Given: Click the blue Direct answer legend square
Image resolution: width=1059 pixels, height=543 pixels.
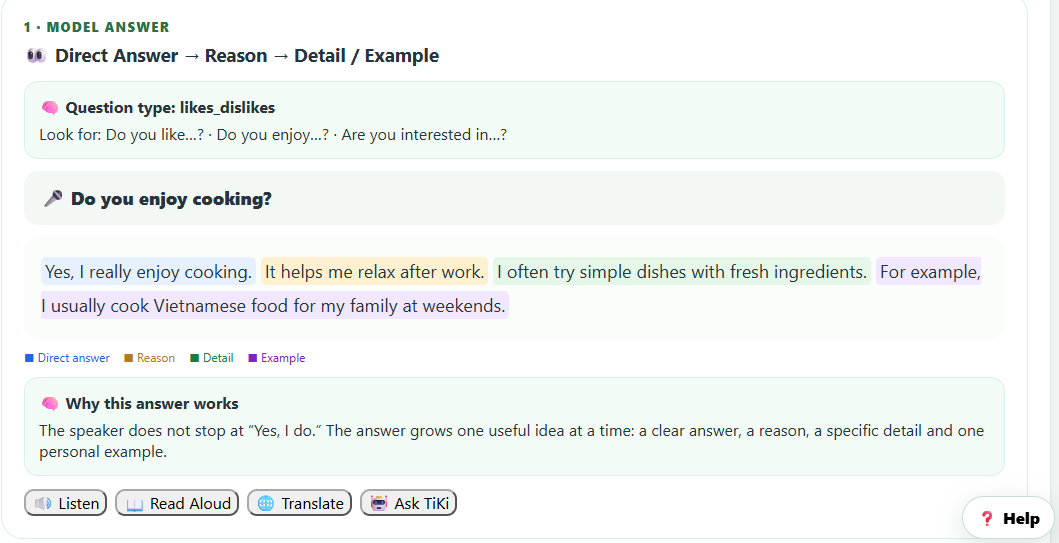Looking at the screenshot, I should 29,358.
